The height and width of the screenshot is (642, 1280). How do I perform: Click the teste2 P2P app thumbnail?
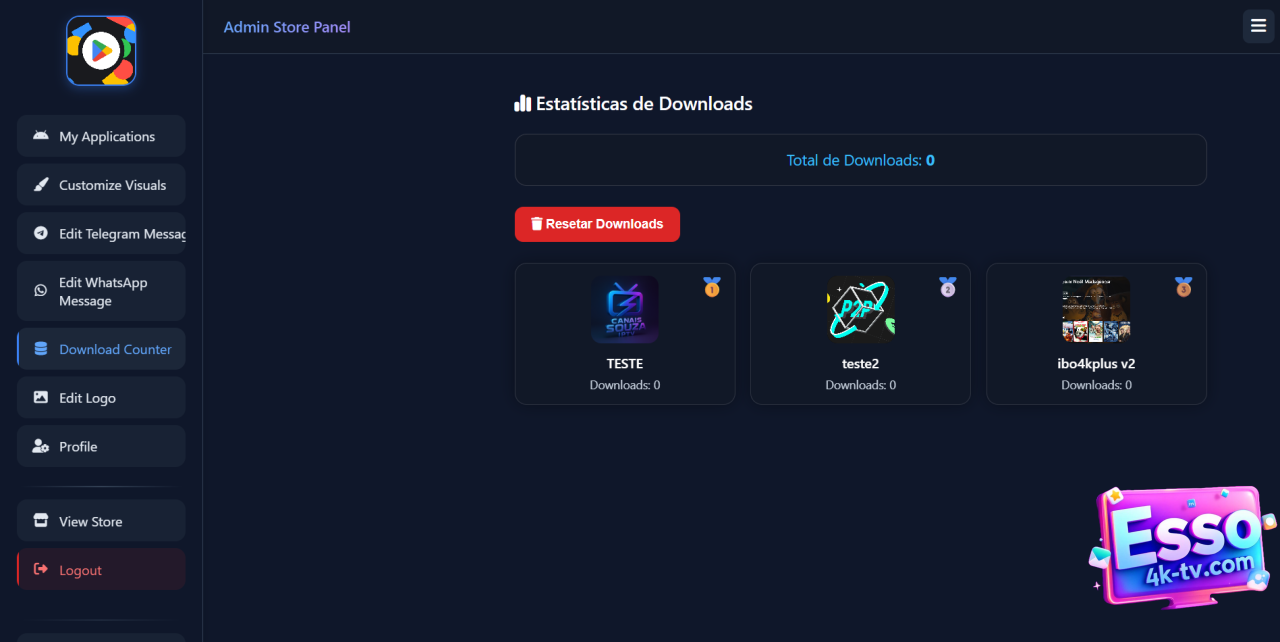coord(860,310)
